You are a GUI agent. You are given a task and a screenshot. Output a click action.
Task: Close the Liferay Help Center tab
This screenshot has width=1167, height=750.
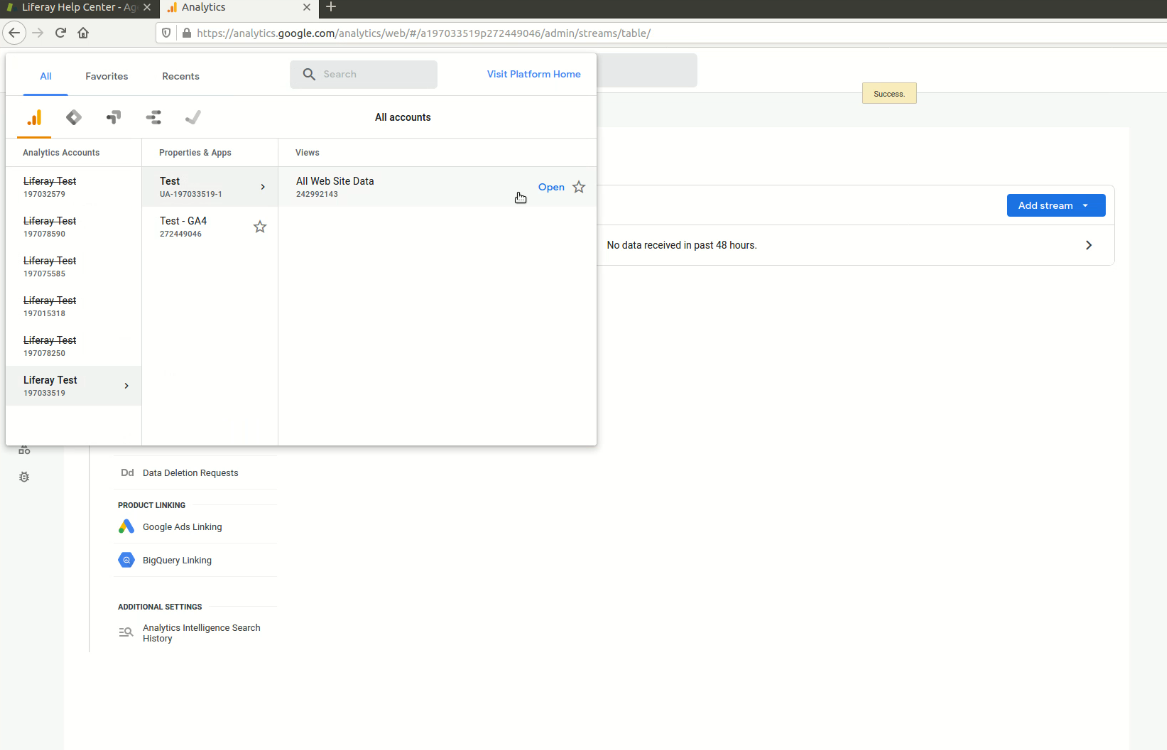point(147,7)
